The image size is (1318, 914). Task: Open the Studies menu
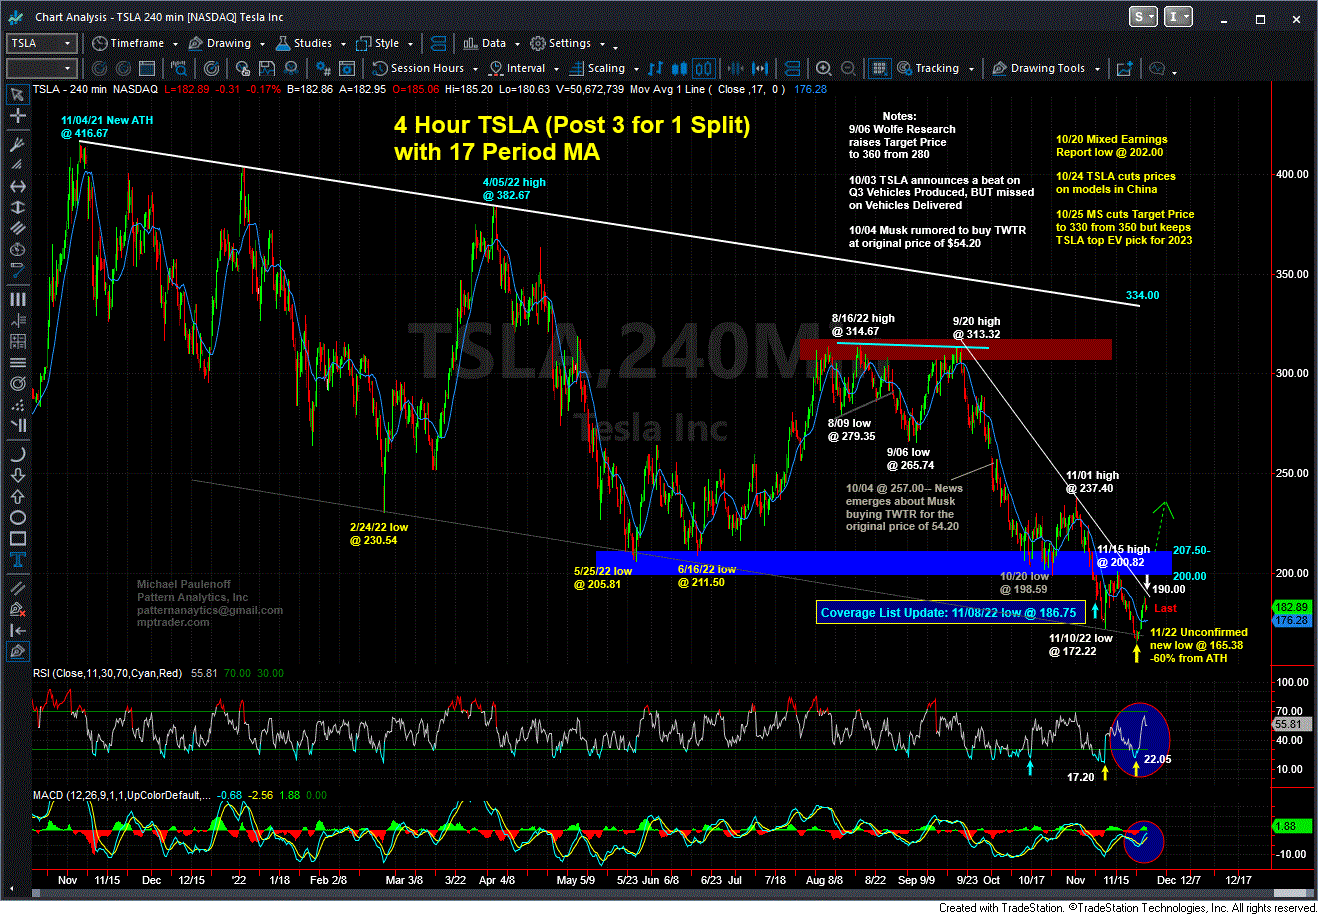click(310, 43)
